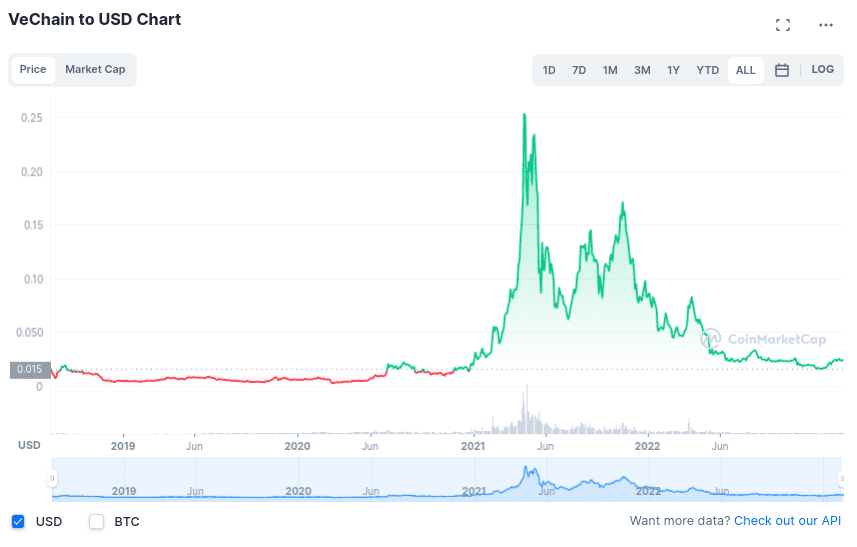The height and width of the screenshot is (547, 857).
Task: Toggle the LOG scale button
Action: pyautogui.click(x=822, y=69)
